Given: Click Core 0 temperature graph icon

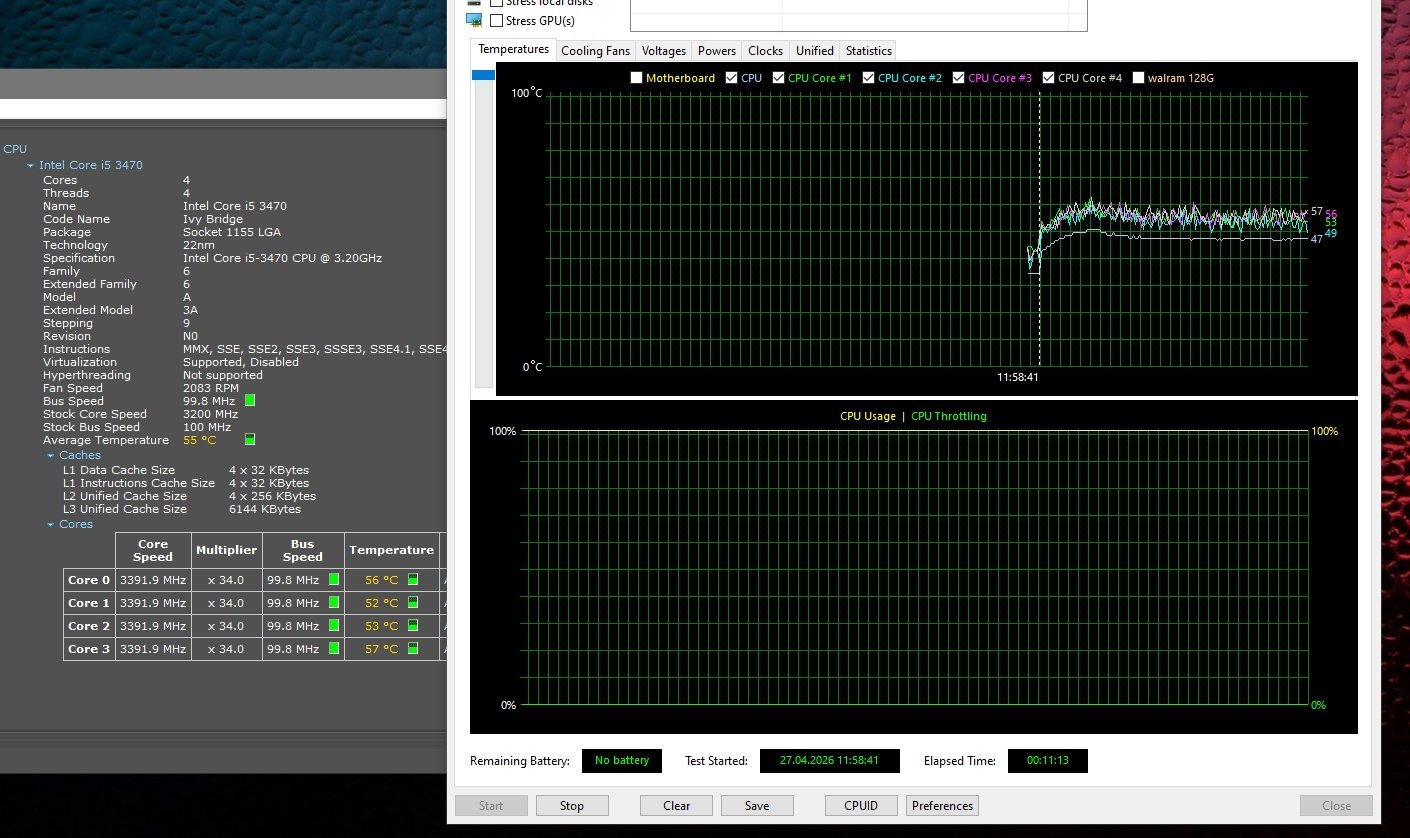Looking at the screenshot, I should pos(413,580).
